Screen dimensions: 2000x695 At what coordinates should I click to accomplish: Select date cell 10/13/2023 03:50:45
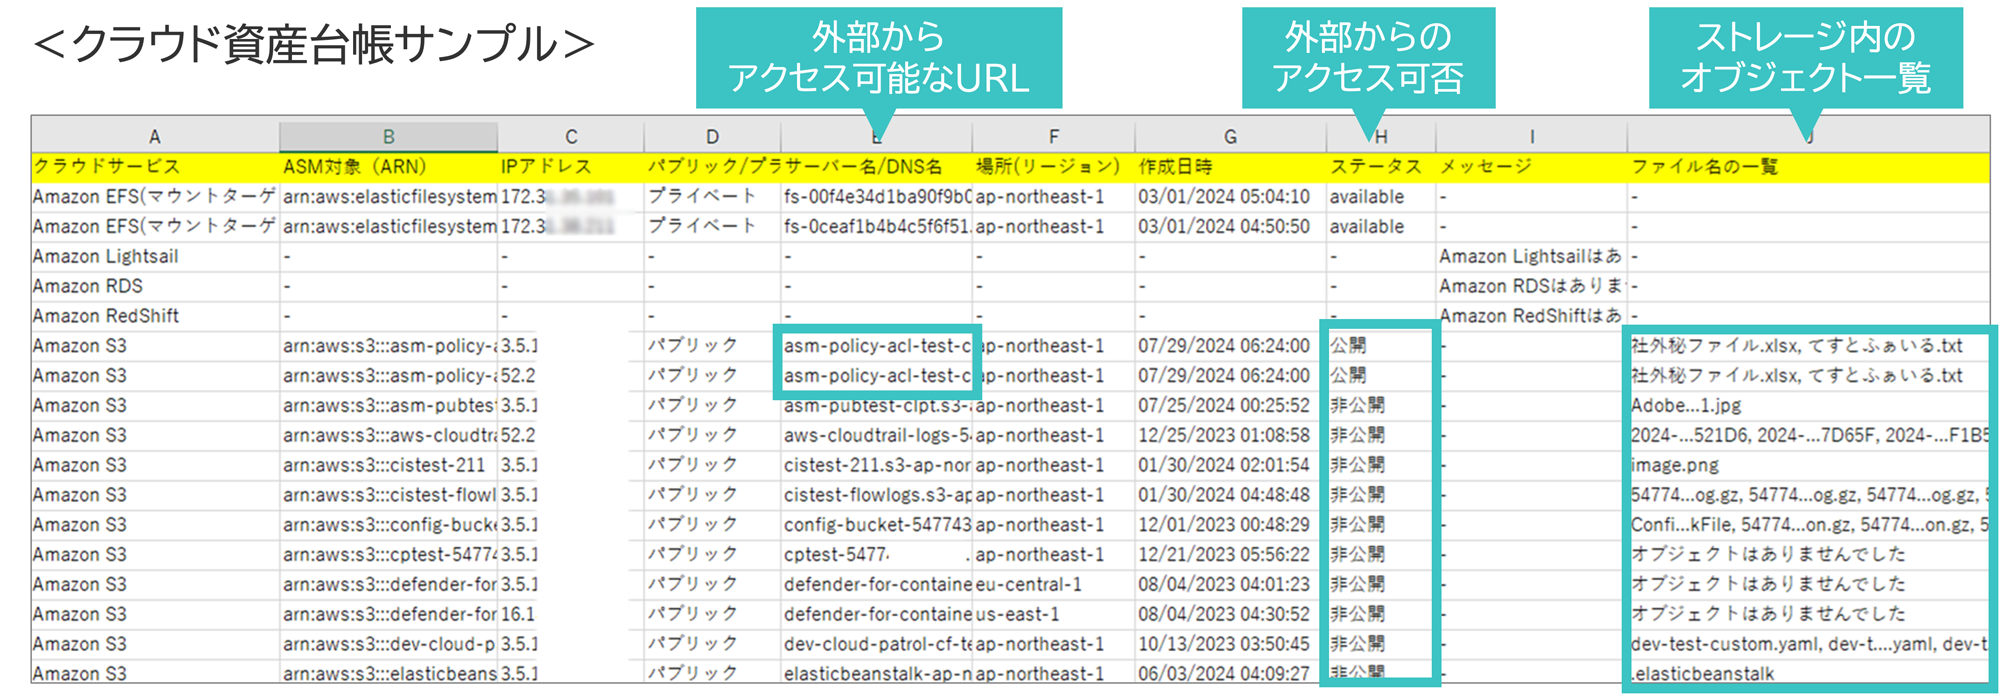click(1230, 645)
